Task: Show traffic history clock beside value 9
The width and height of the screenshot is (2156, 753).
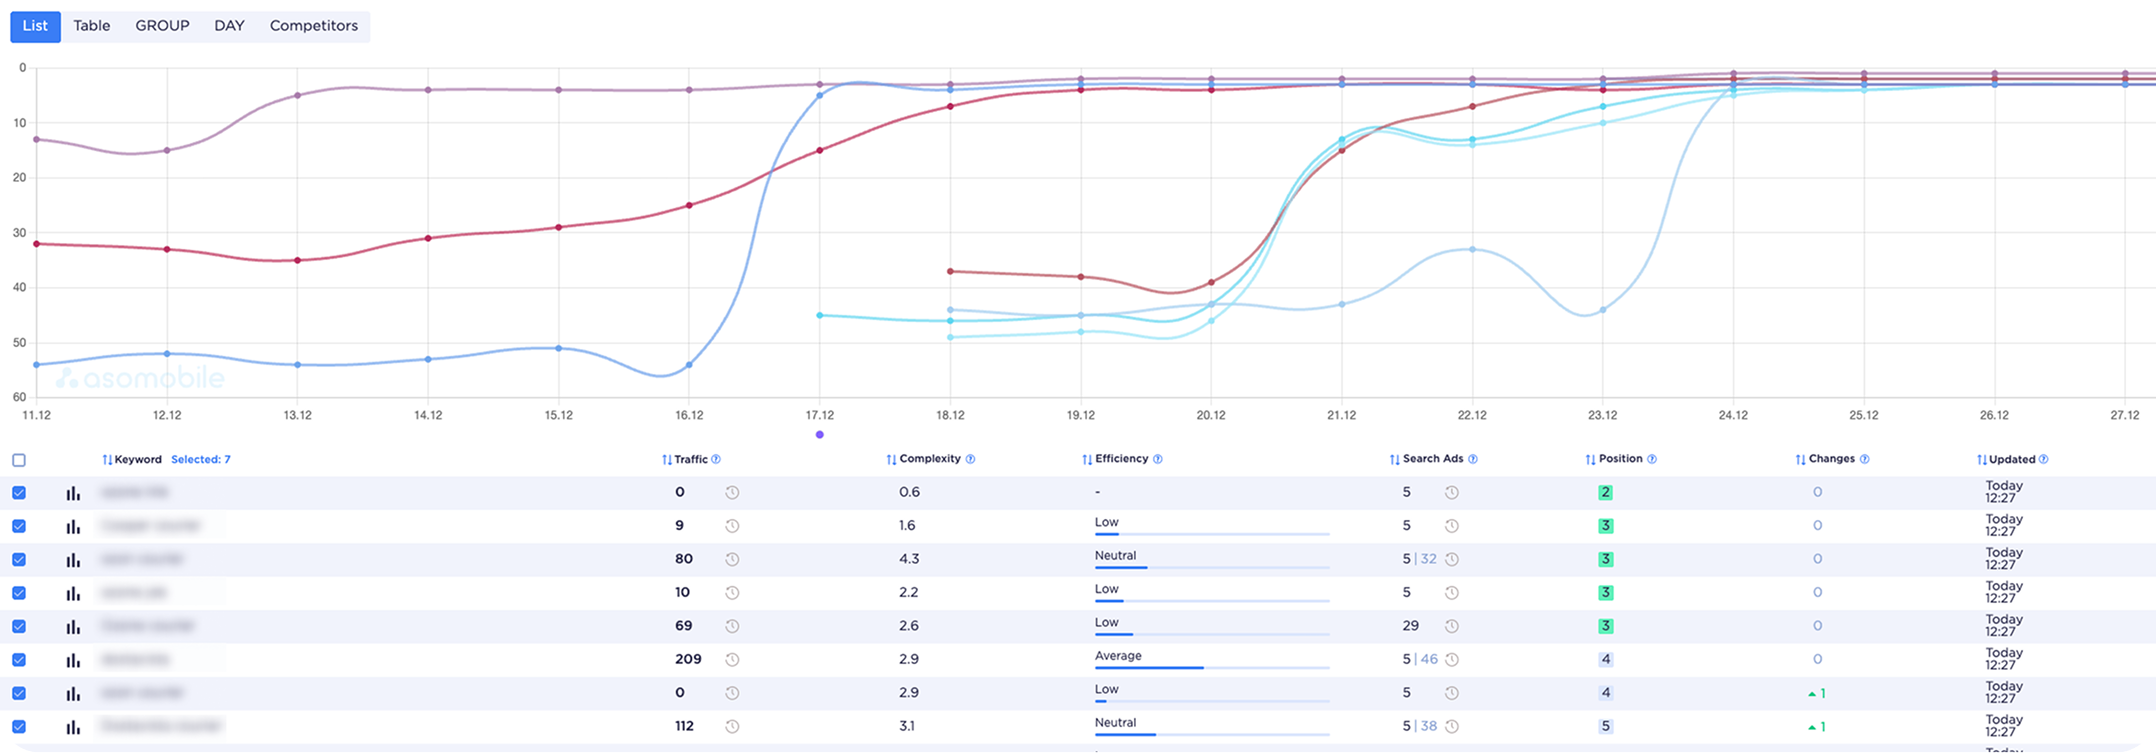Action: [x=732, y=526]
